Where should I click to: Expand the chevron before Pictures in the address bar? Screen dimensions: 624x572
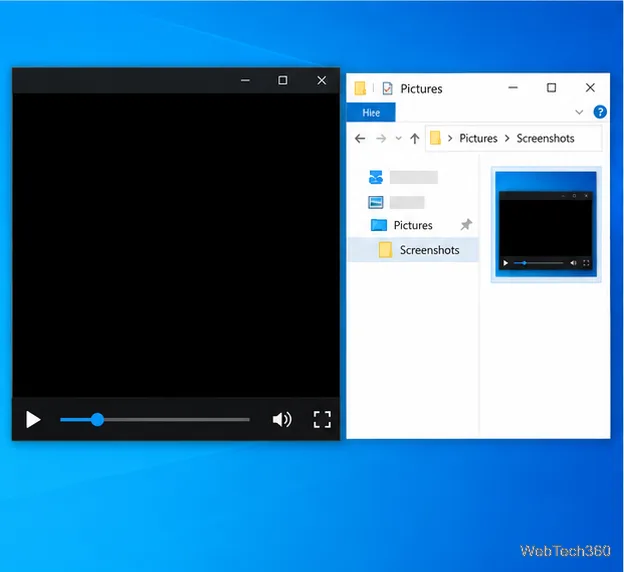[x=450, y=138]
